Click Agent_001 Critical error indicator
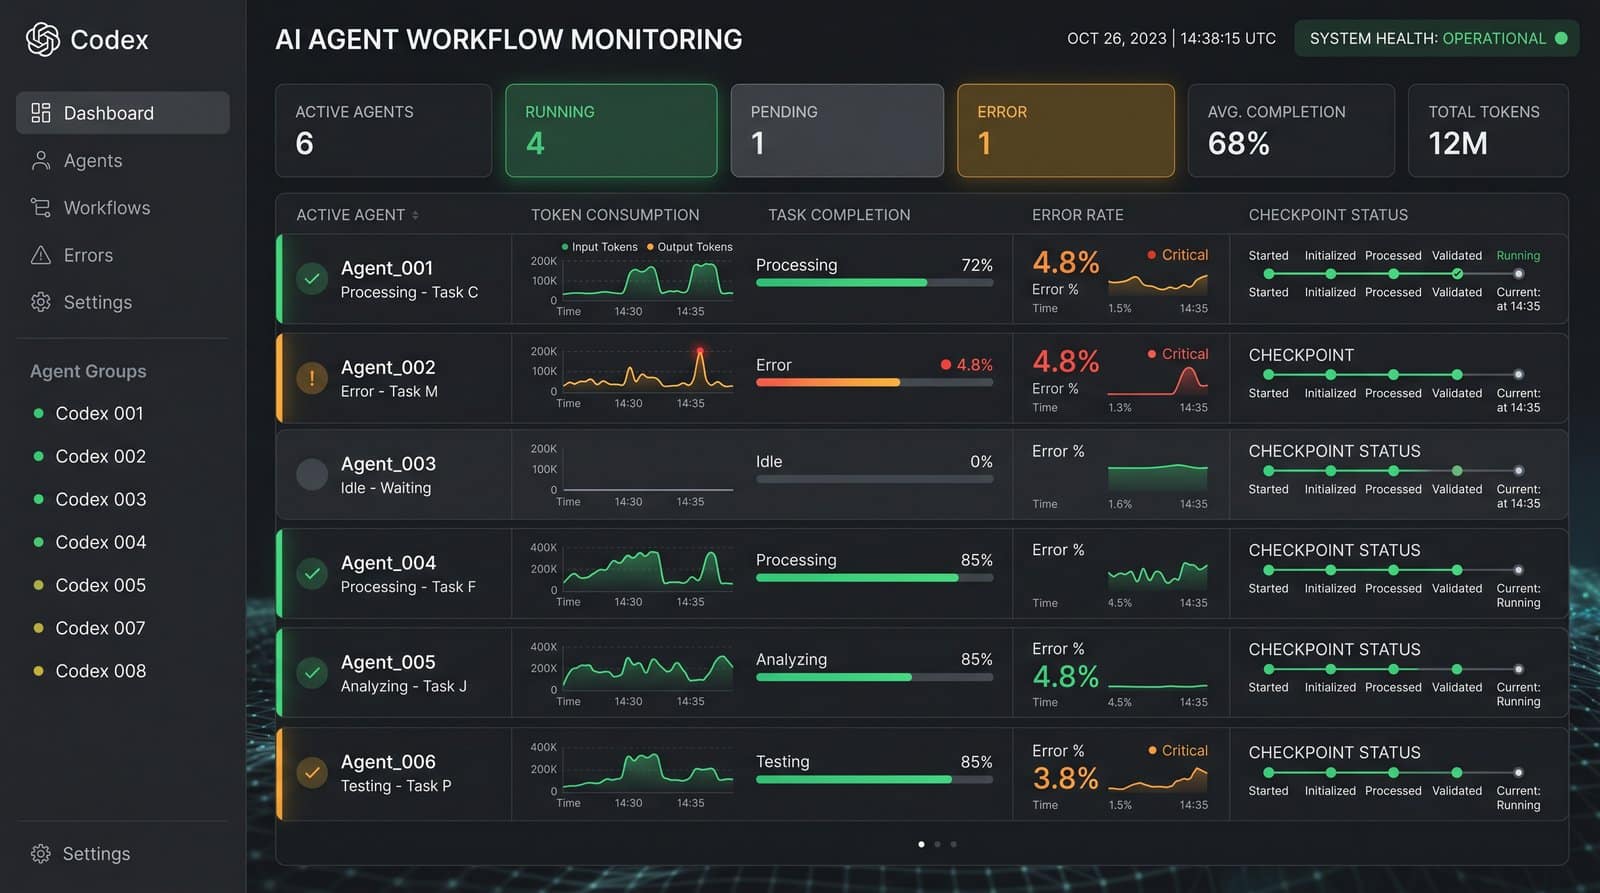 click(x=1178, y=255)
